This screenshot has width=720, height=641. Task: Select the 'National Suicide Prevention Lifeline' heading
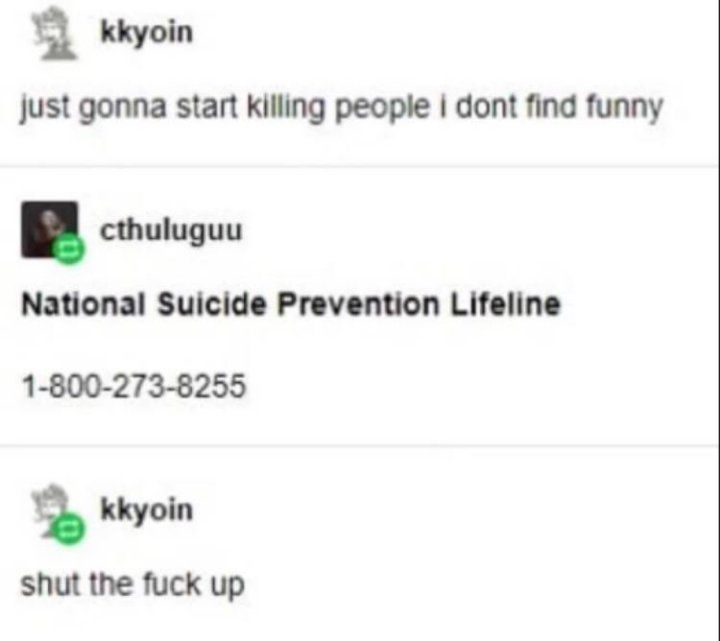coord(291,304)
